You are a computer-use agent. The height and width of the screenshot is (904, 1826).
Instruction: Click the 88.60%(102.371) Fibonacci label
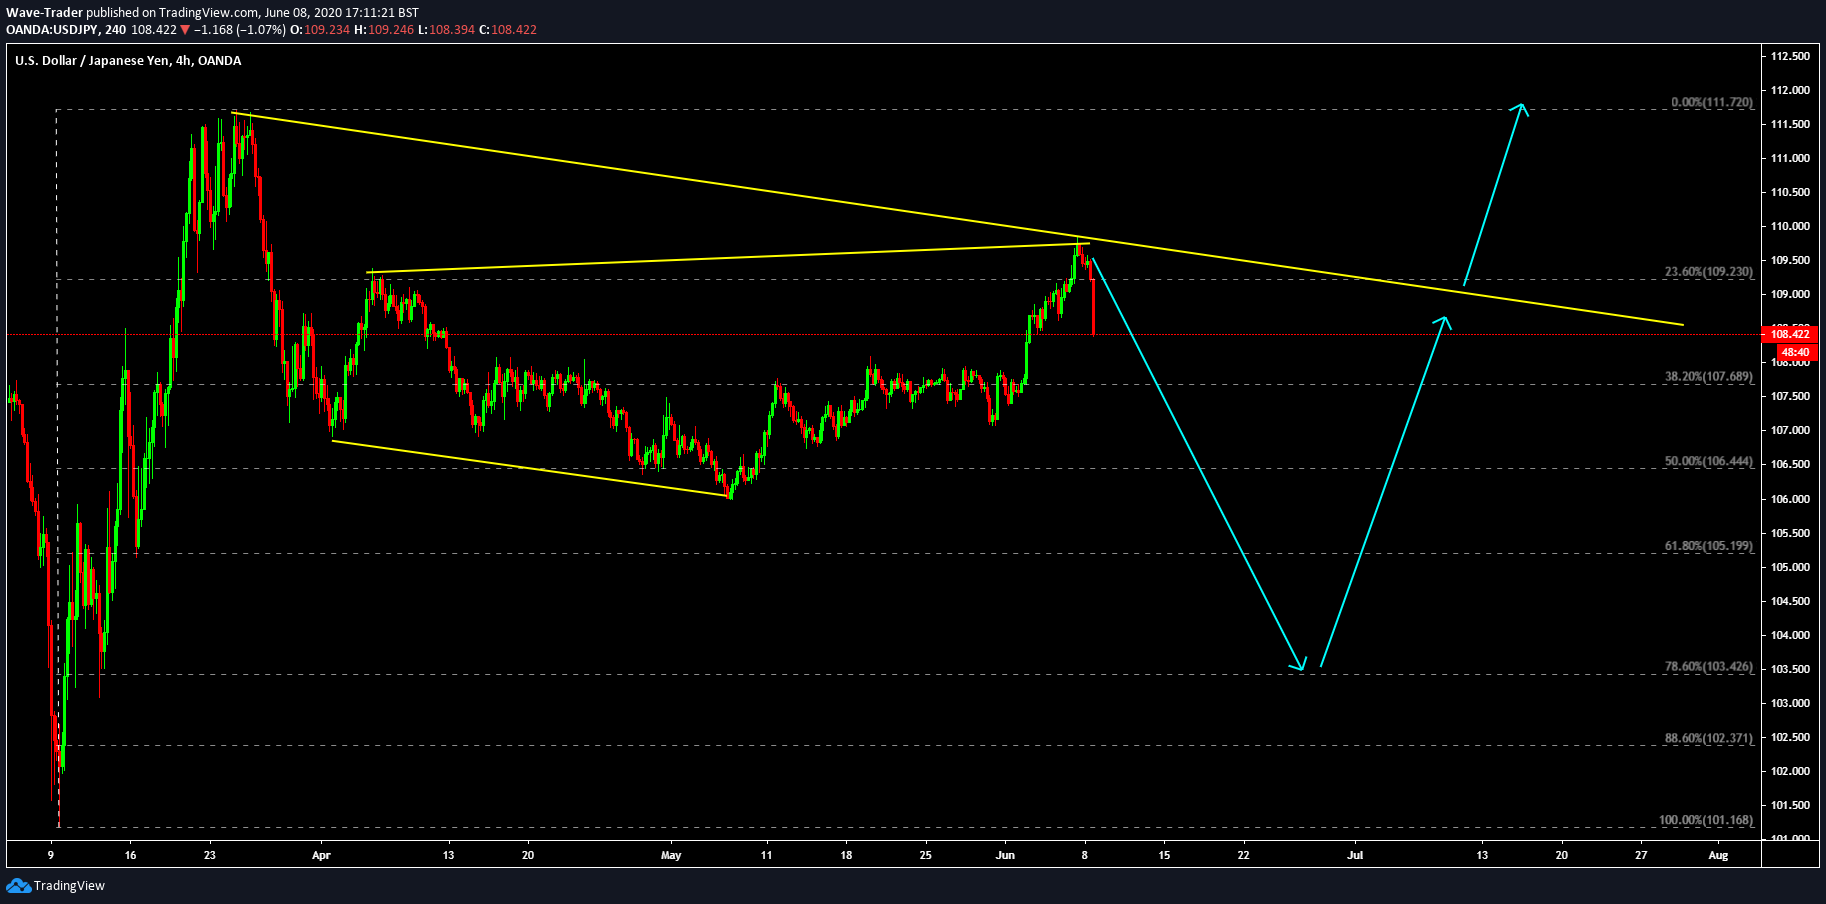pyautogui.click(x=1708, y=739)
